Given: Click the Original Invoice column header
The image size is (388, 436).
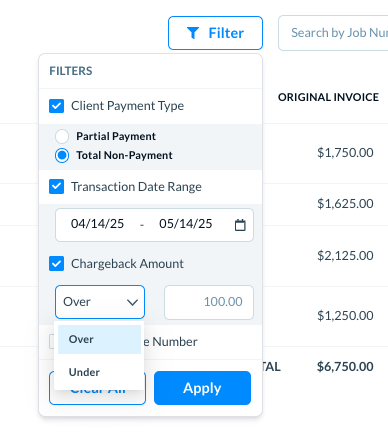Looking at the screenshot, I should [x=328, y=97].
